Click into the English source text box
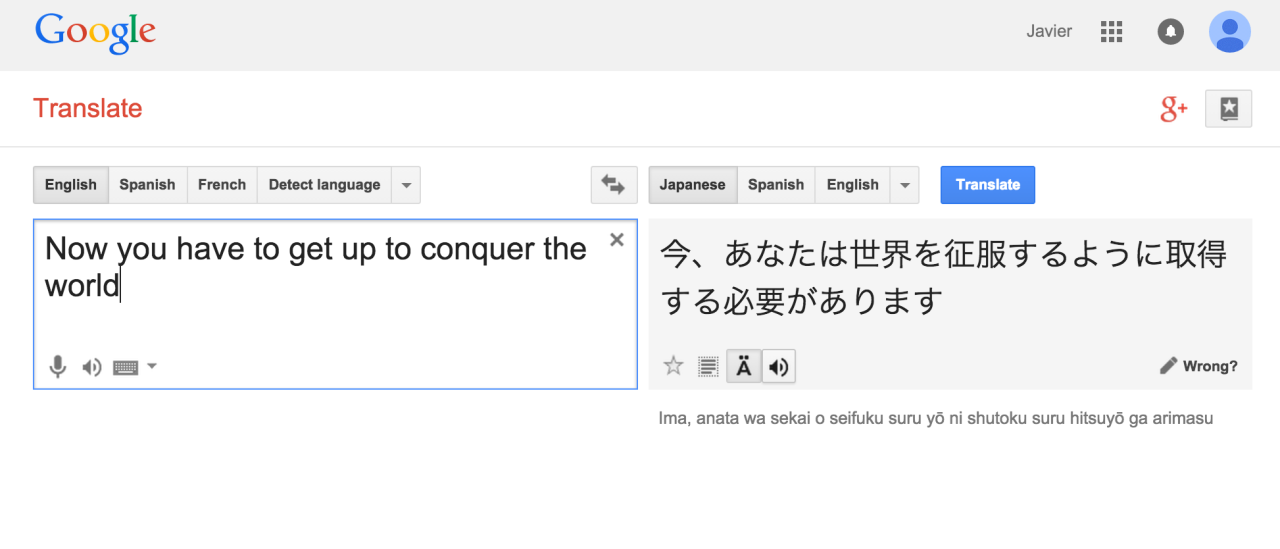1280x549 pixels. [330, 310]
